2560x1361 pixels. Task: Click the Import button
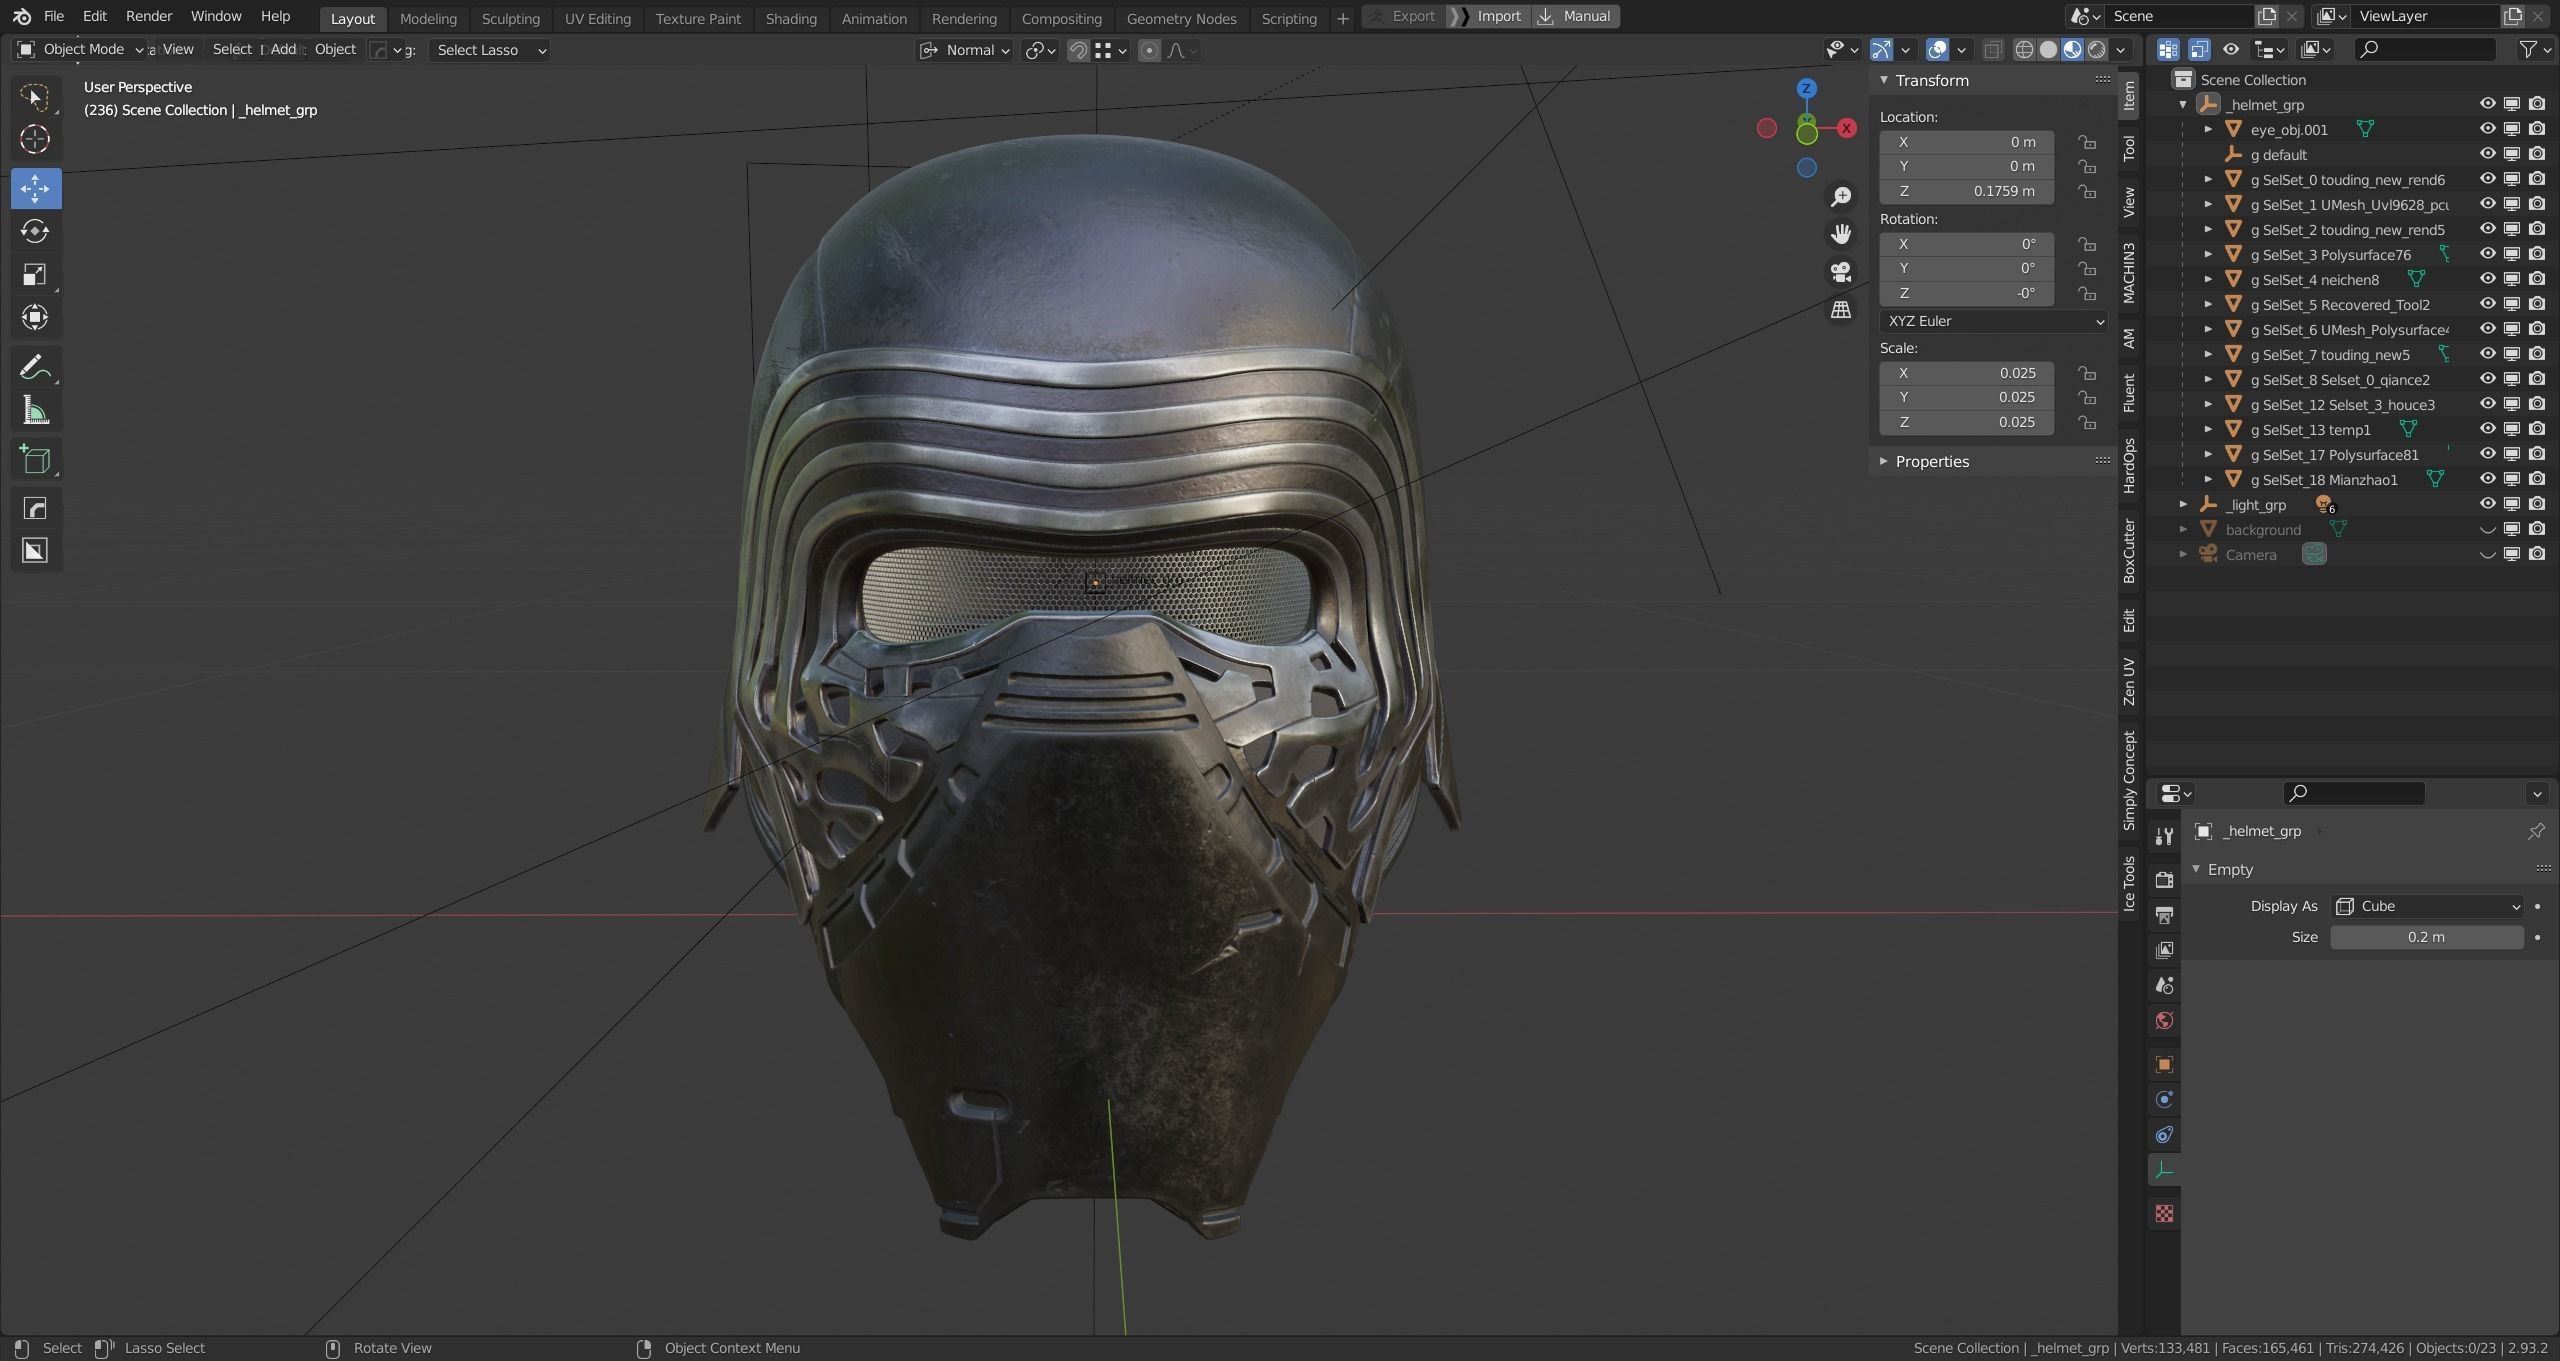(x=1489, y=16)
